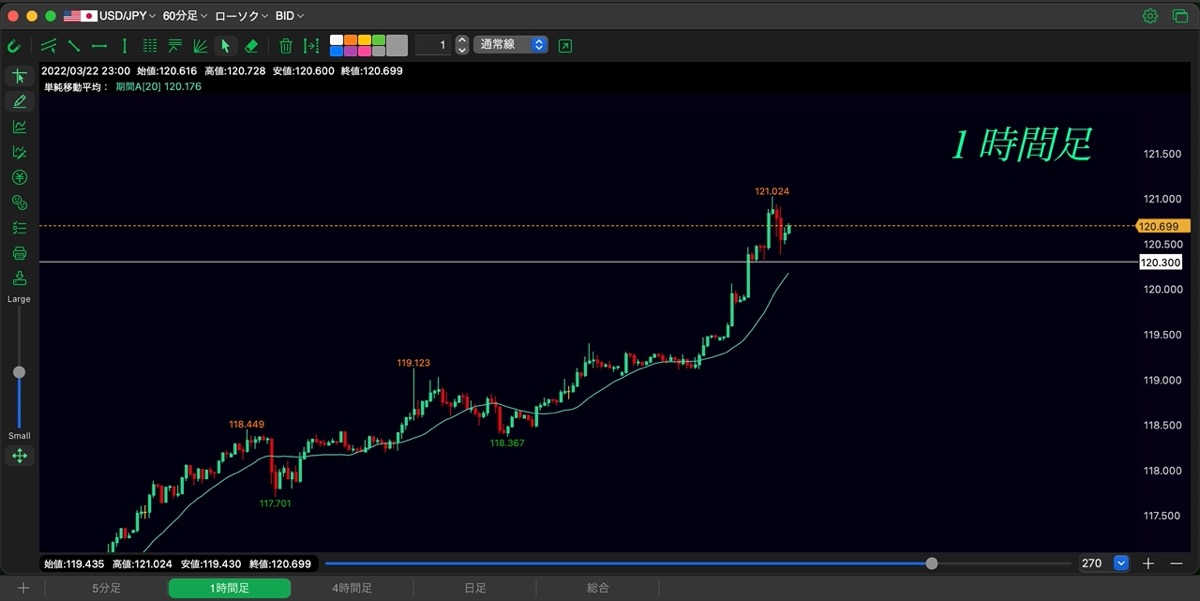
Task: Click the plus zoom button beside 270
Action: pyautogui.click(x=1148, y=564)
